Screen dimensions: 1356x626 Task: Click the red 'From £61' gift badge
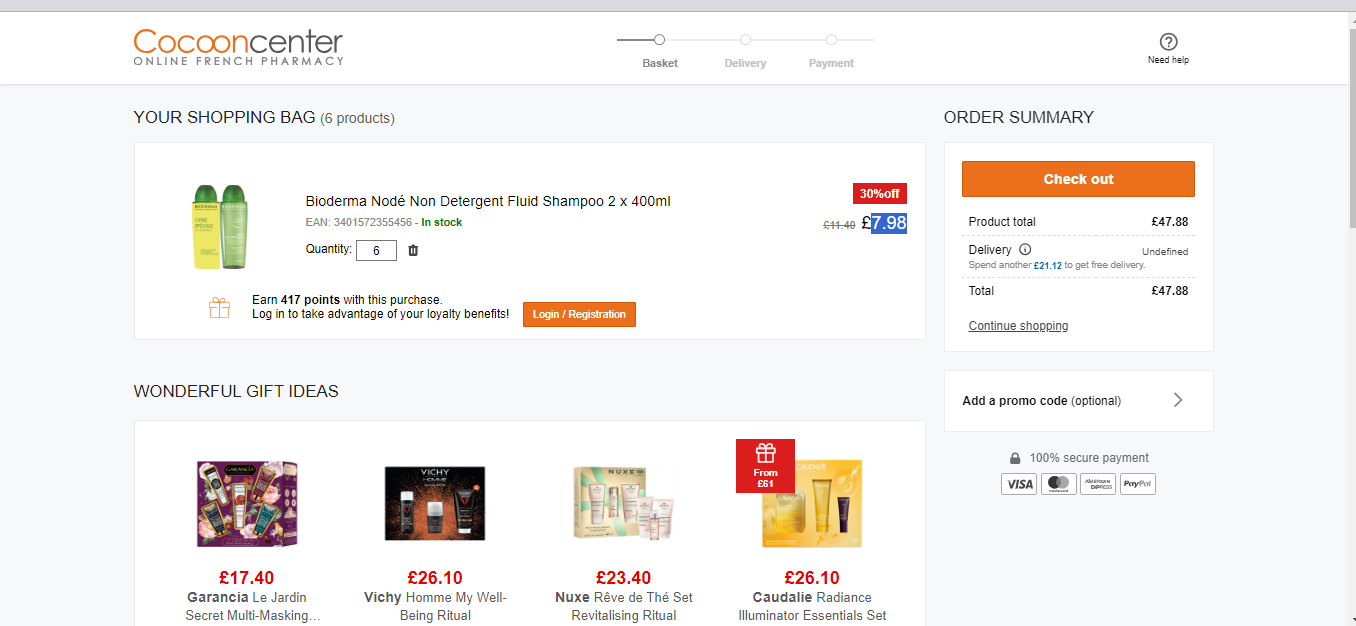(765, 466)
